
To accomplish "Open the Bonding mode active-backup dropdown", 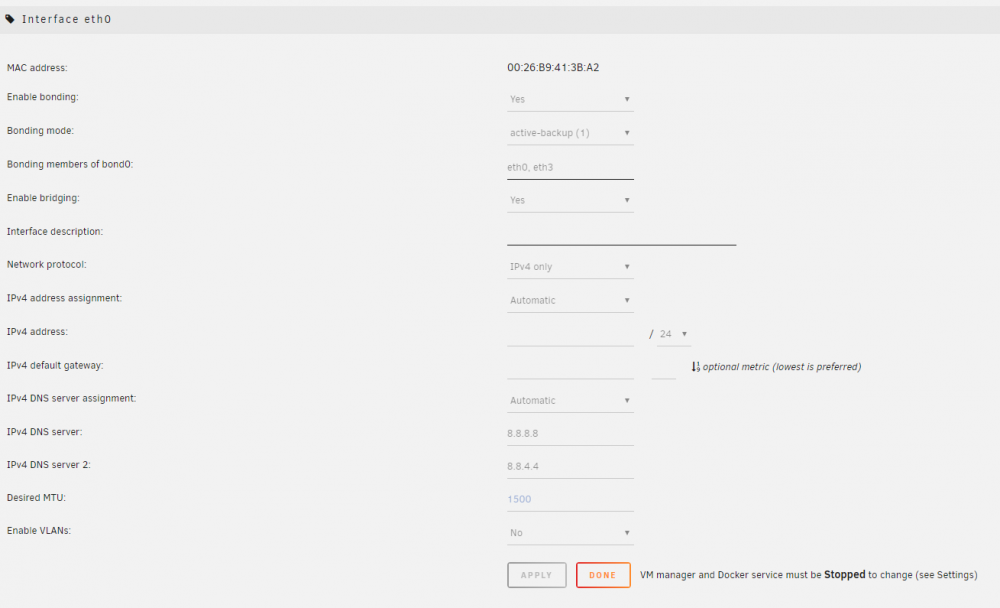I will [570, 133].
